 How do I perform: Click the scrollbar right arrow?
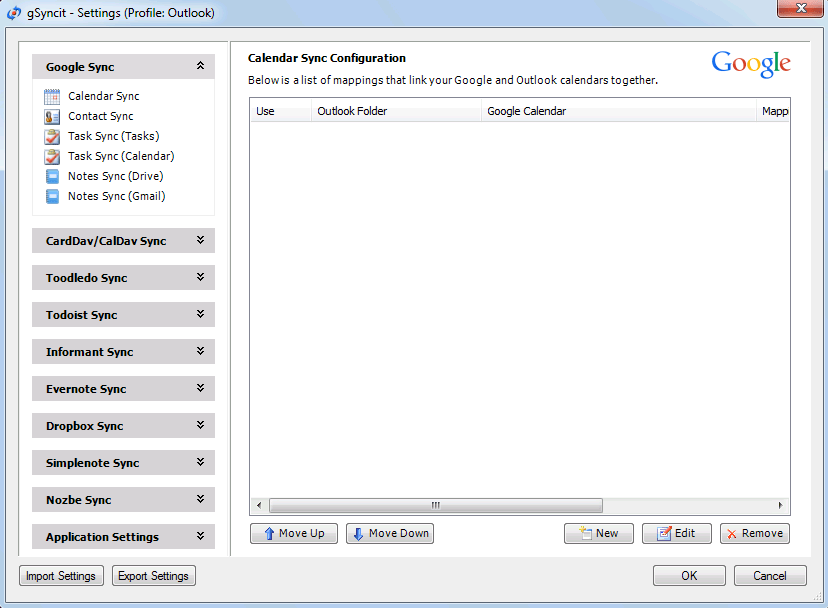point(780,506)
